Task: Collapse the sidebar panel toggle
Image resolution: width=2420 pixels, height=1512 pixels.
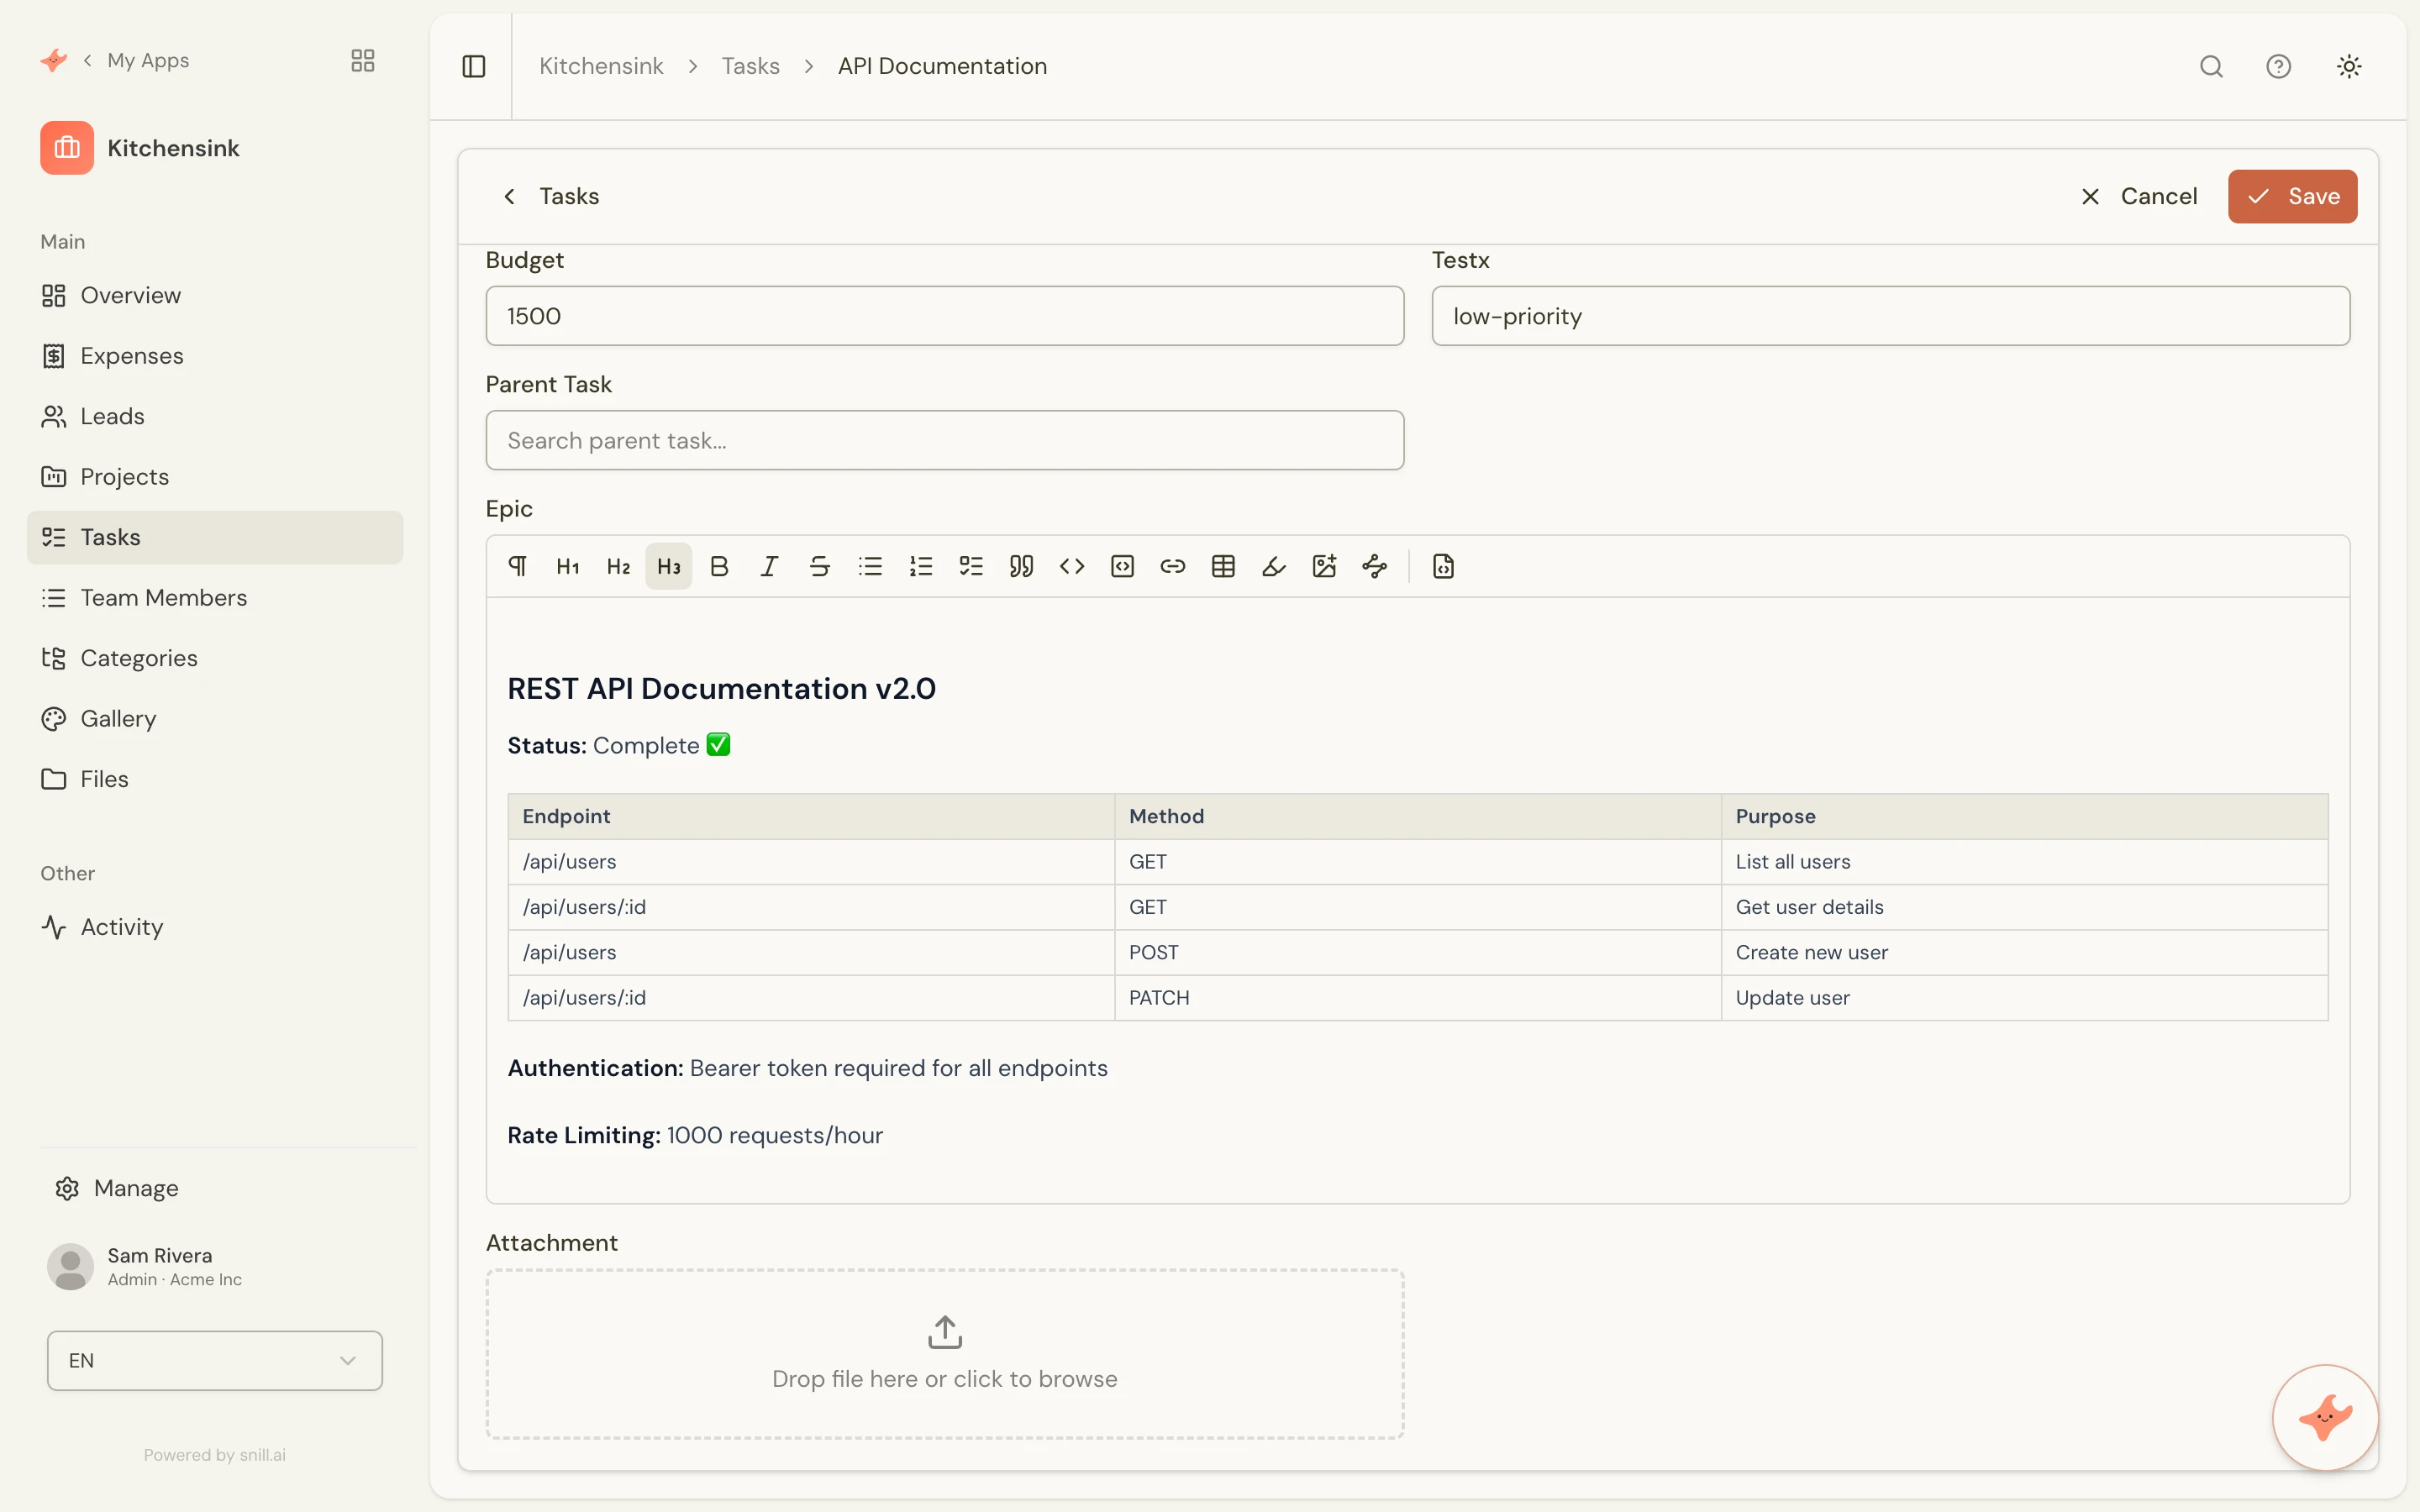Action: coord(474,66)
